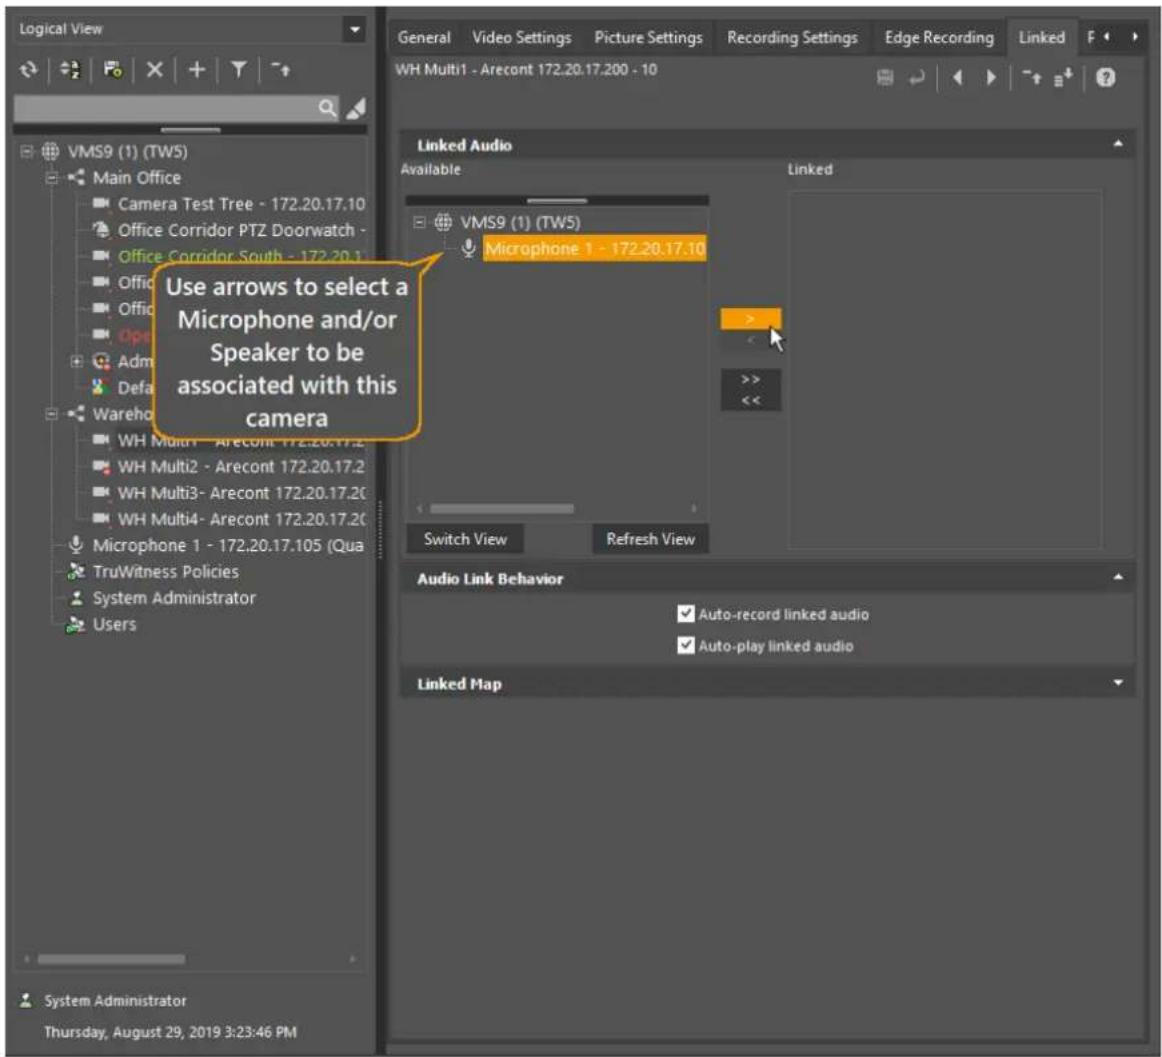The image size is (1162, 1057).
Task: Select Camera Test Tree camera
Action: tap(241, 204)
